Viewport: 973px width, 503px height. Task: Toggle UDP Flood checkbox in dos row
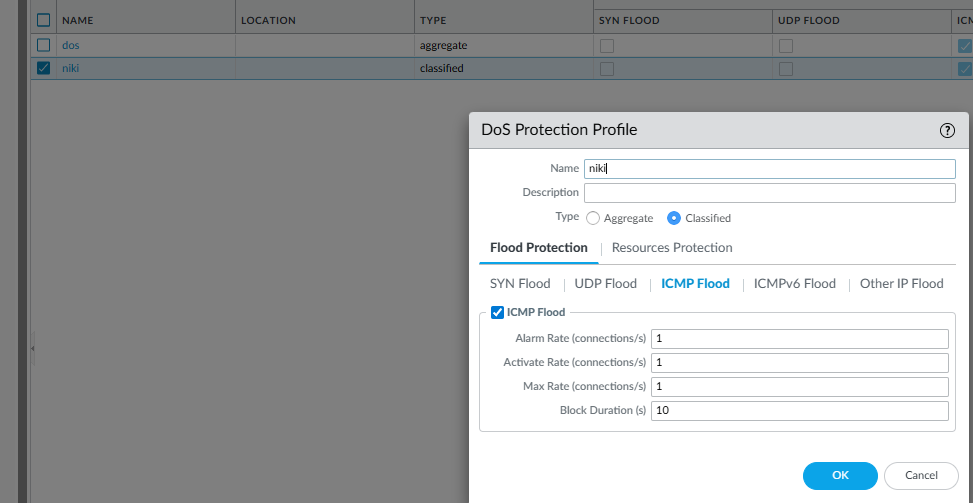coord(786,46)
